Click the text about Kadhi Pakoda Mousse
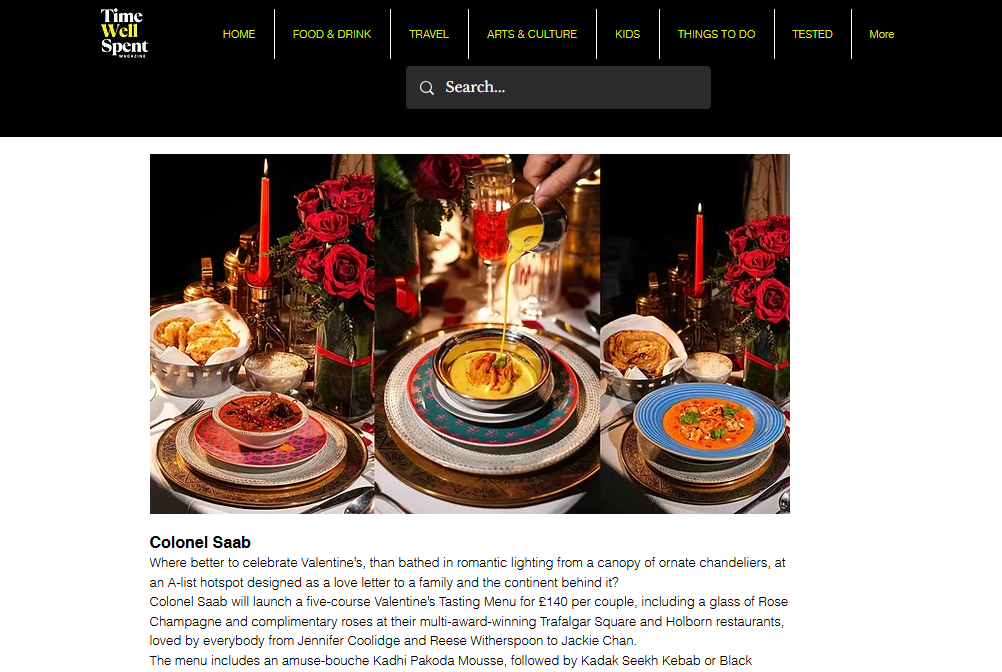Viewport: 1002px width, 672px height. coord(451,661)
